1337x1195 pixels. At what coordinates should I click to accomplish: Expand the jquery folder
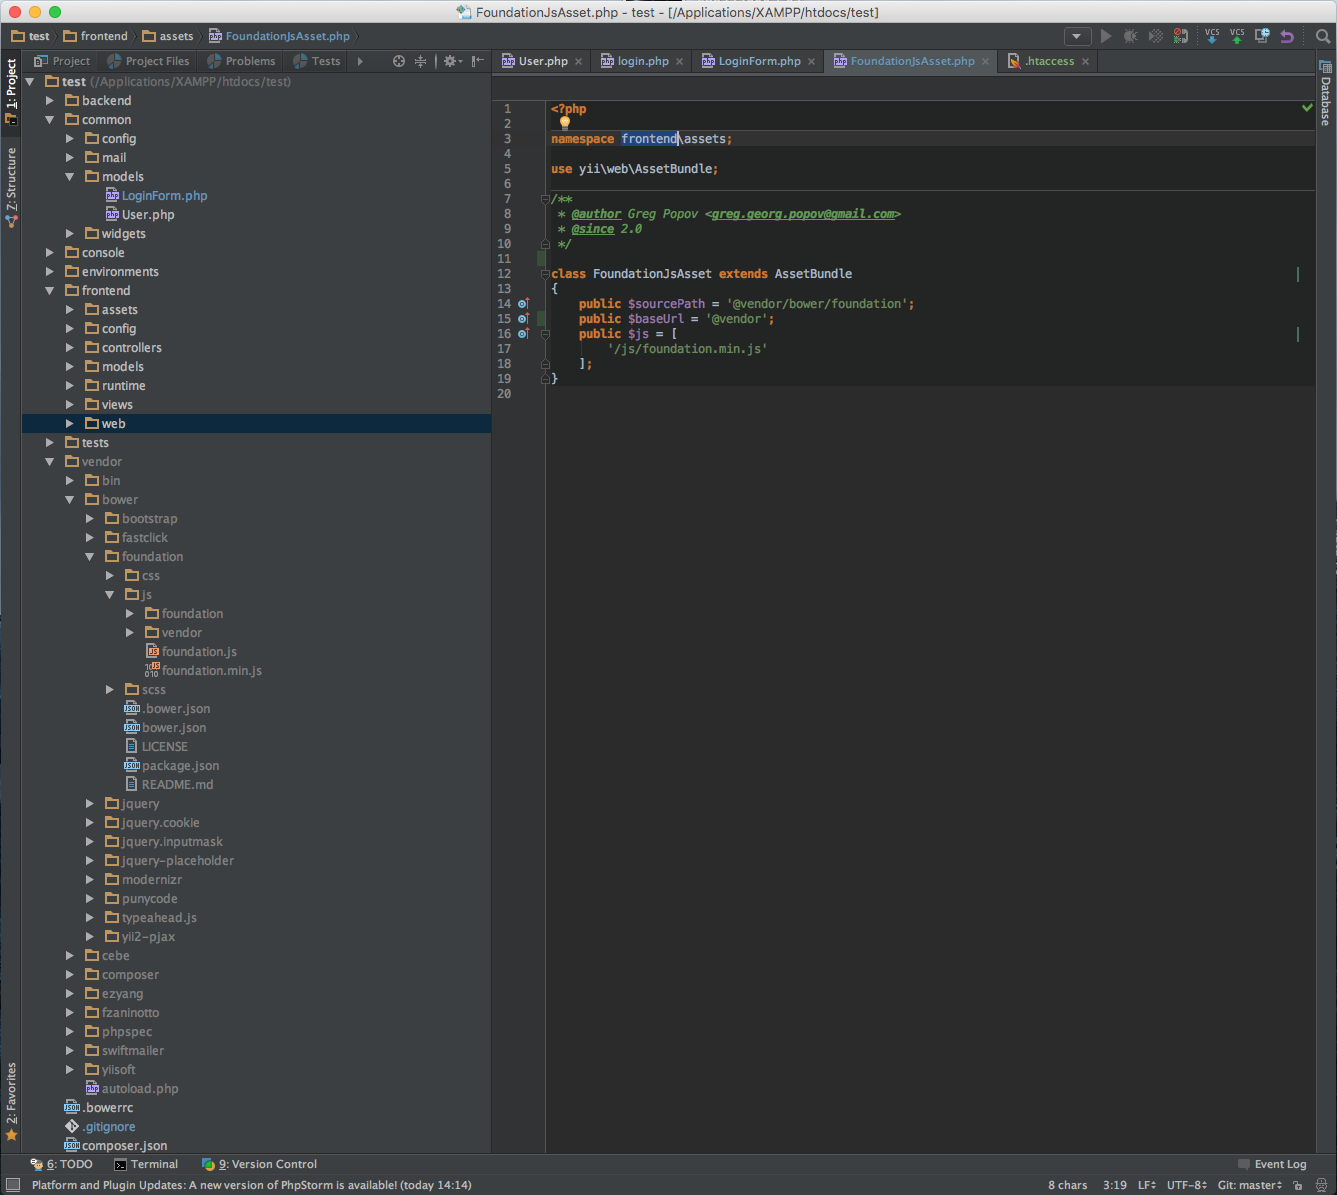[x=89, y=804]
